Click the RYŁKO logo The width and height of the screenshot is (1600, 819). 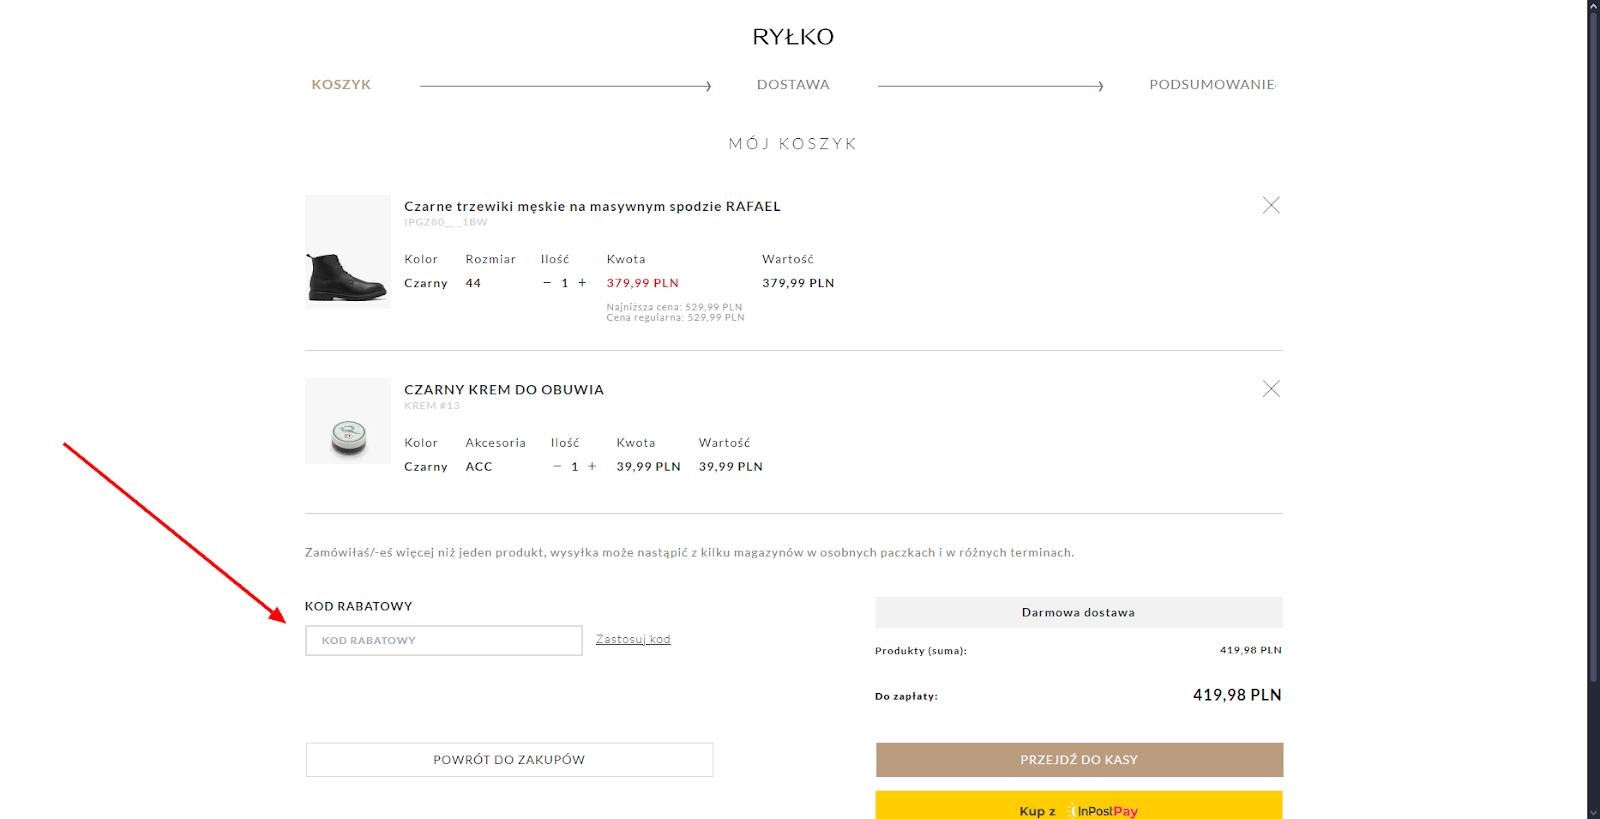793,37
